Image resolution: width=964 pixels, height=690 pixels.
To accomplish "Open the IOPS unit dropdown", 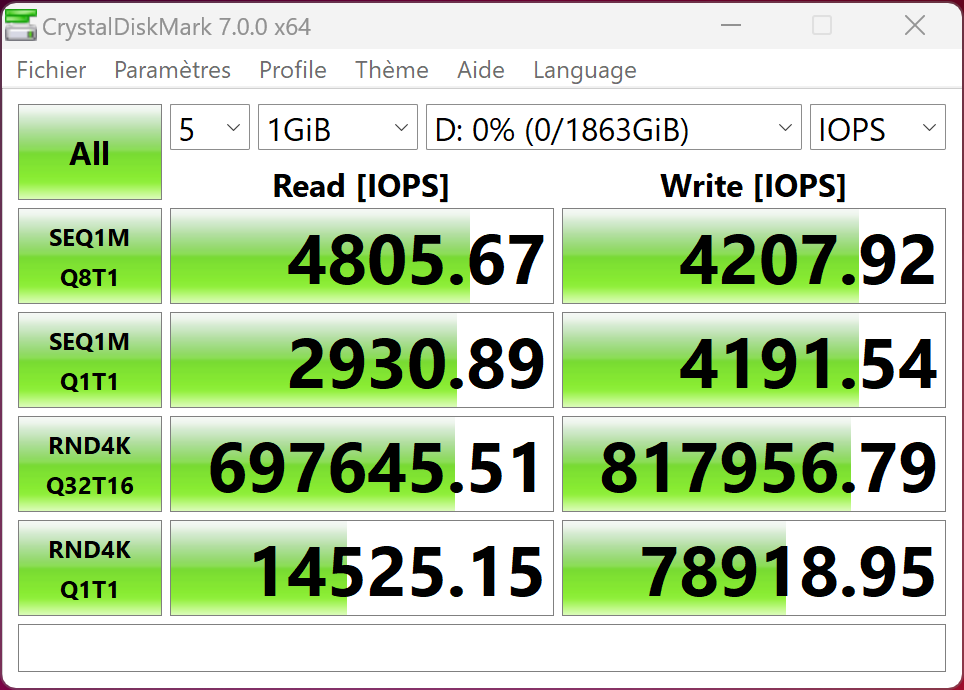I will (x=877, y=127).
